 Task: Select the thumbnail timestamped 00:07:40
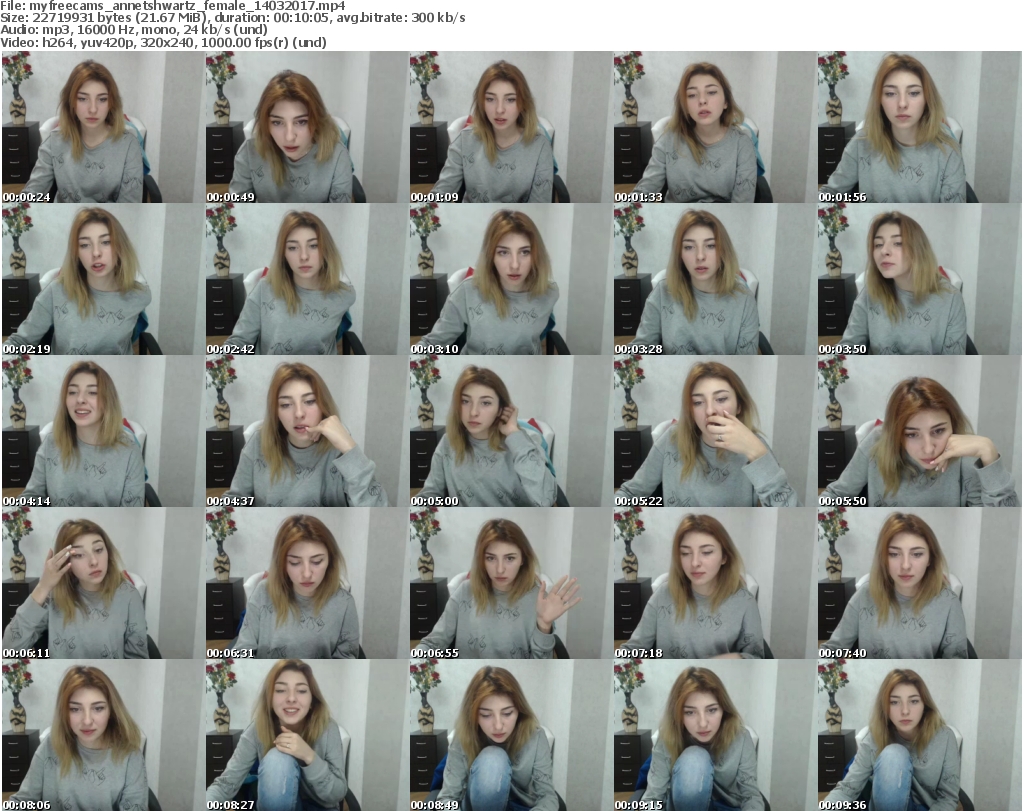(x=919, y=584)
